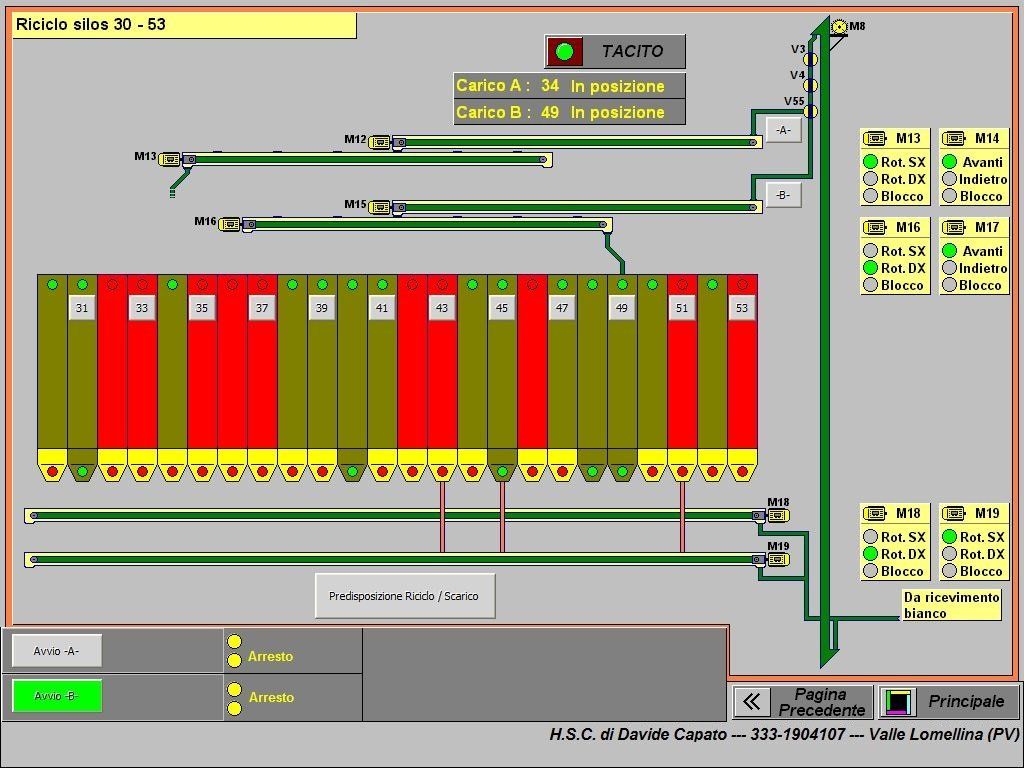This screenshot has width=1024, height=768.
Task: Open the Principale main page
Action: [x=948, y=702]
